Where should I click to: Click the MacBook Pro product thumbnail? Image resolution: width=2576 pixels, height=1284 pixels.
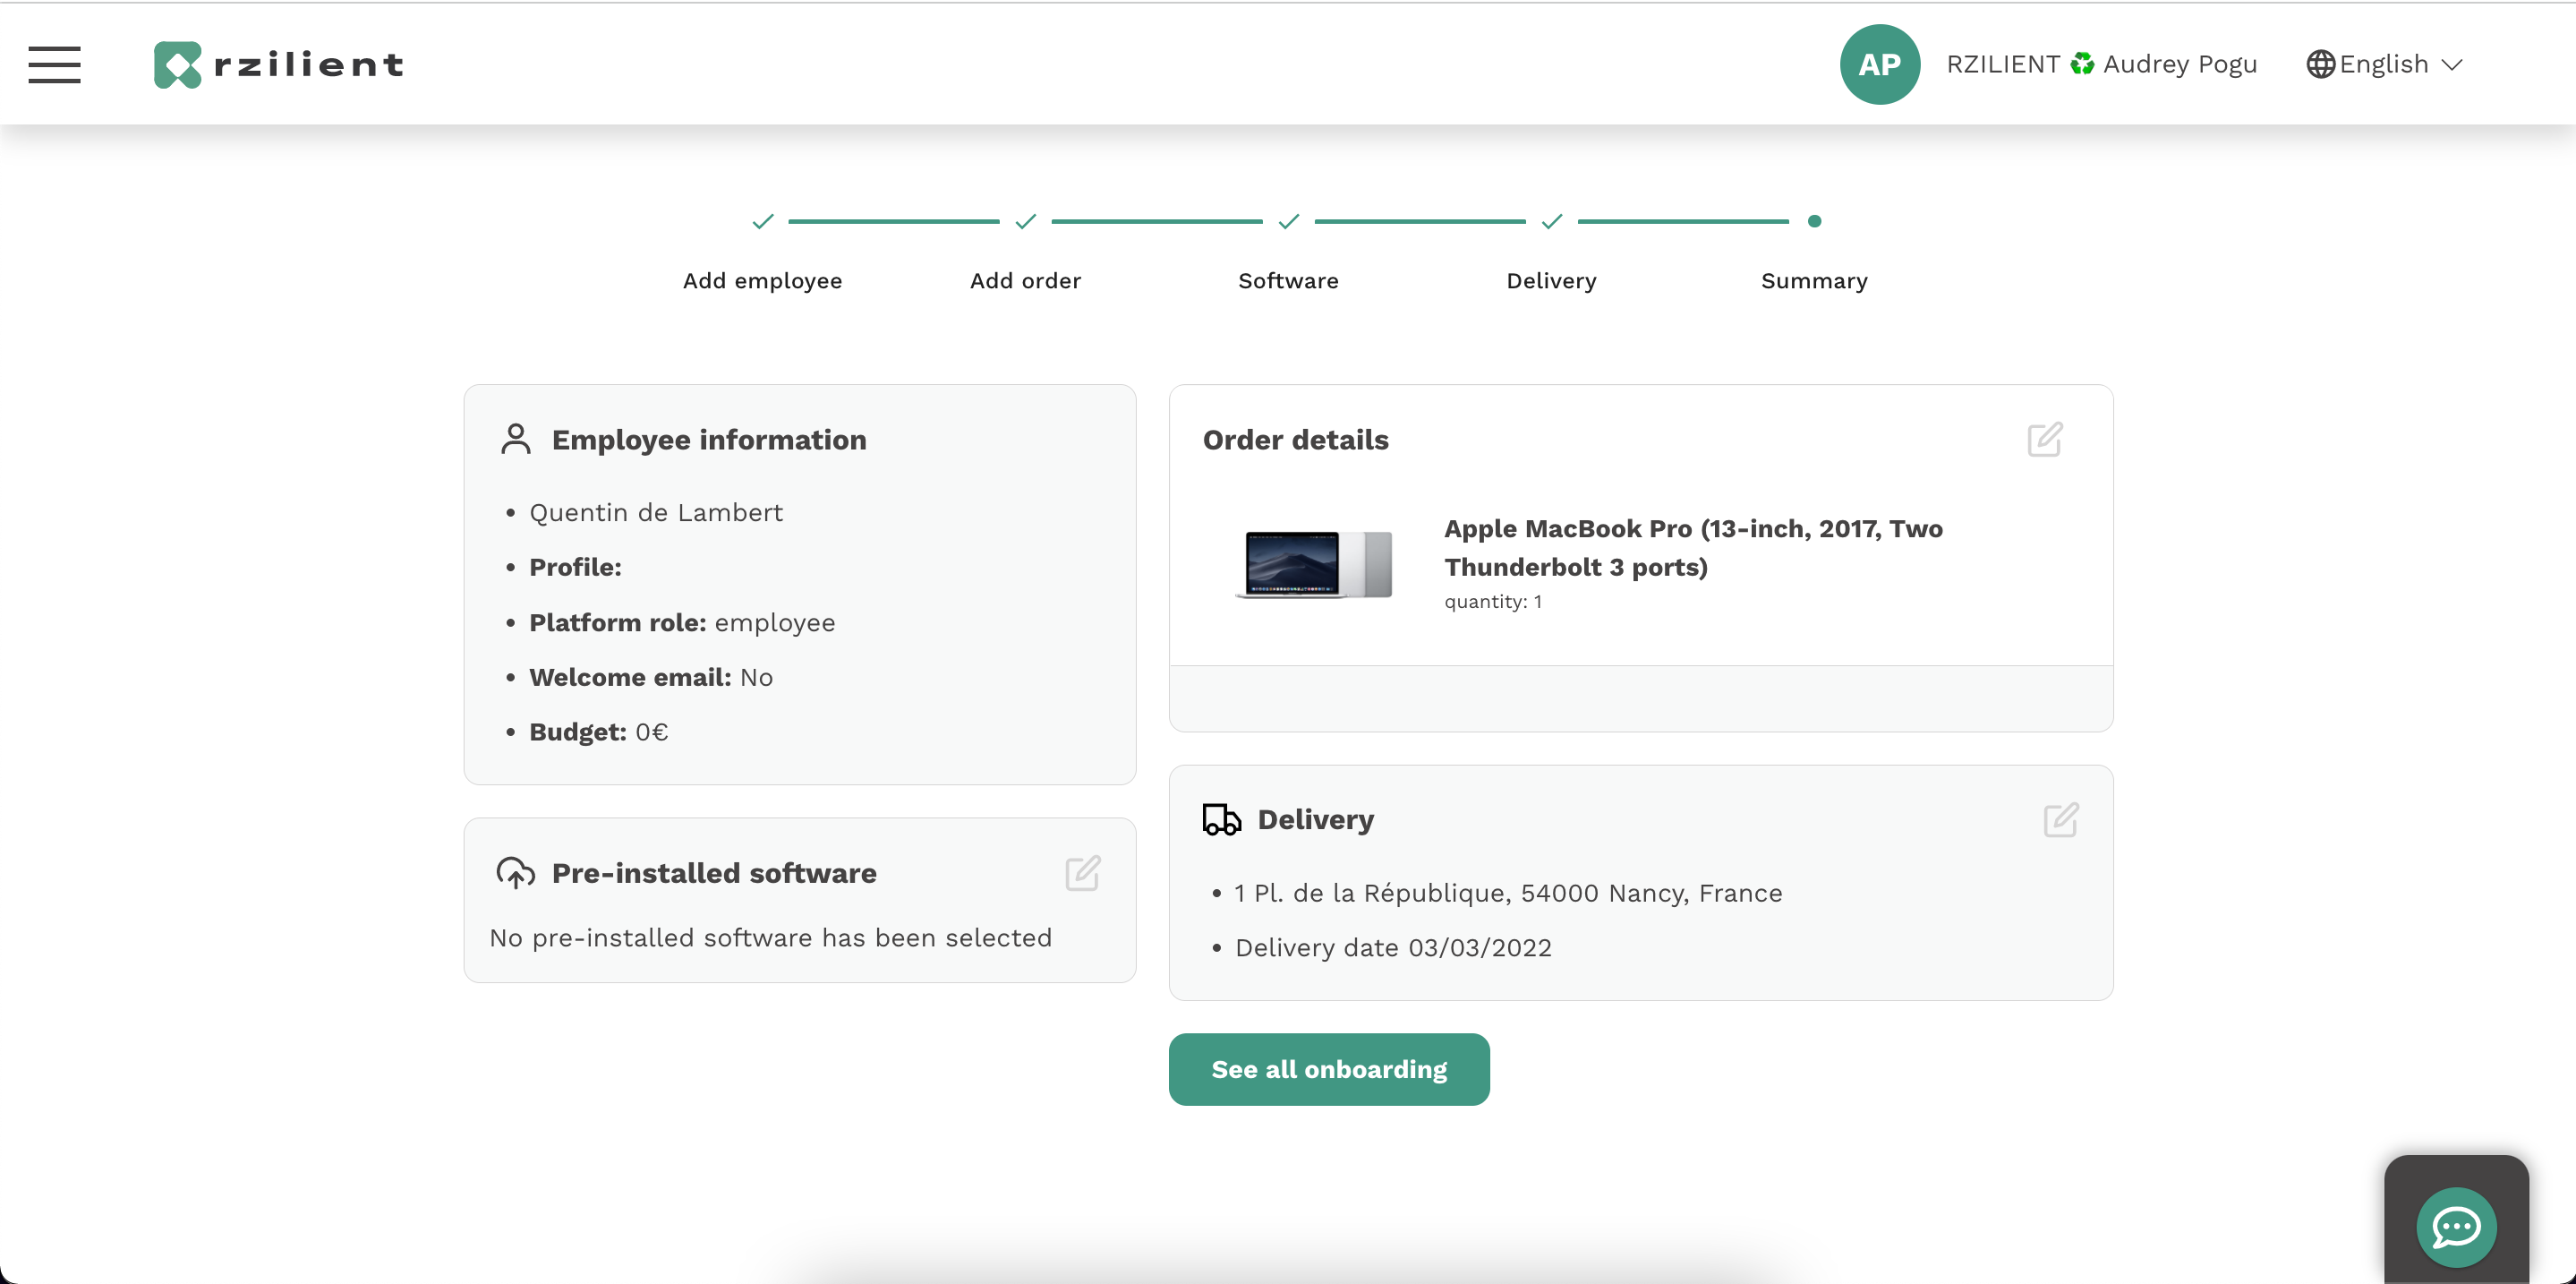[x=1314, y=563]
